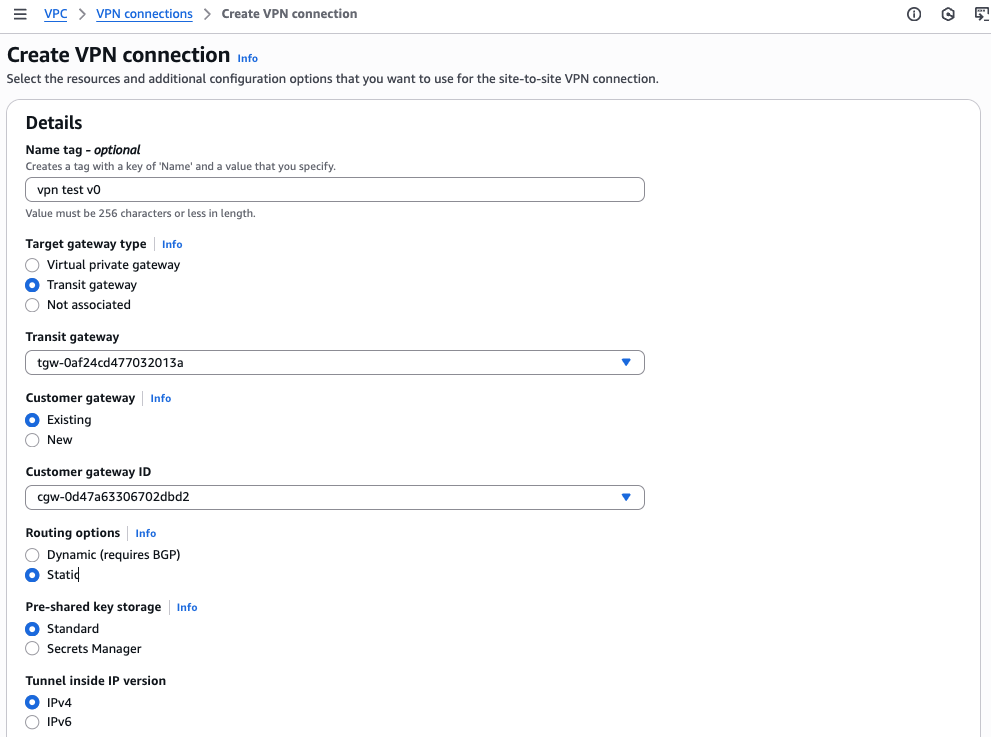
Task: Open the info panel icon in header
Action: pyautogui.click(x=914, y=14)
